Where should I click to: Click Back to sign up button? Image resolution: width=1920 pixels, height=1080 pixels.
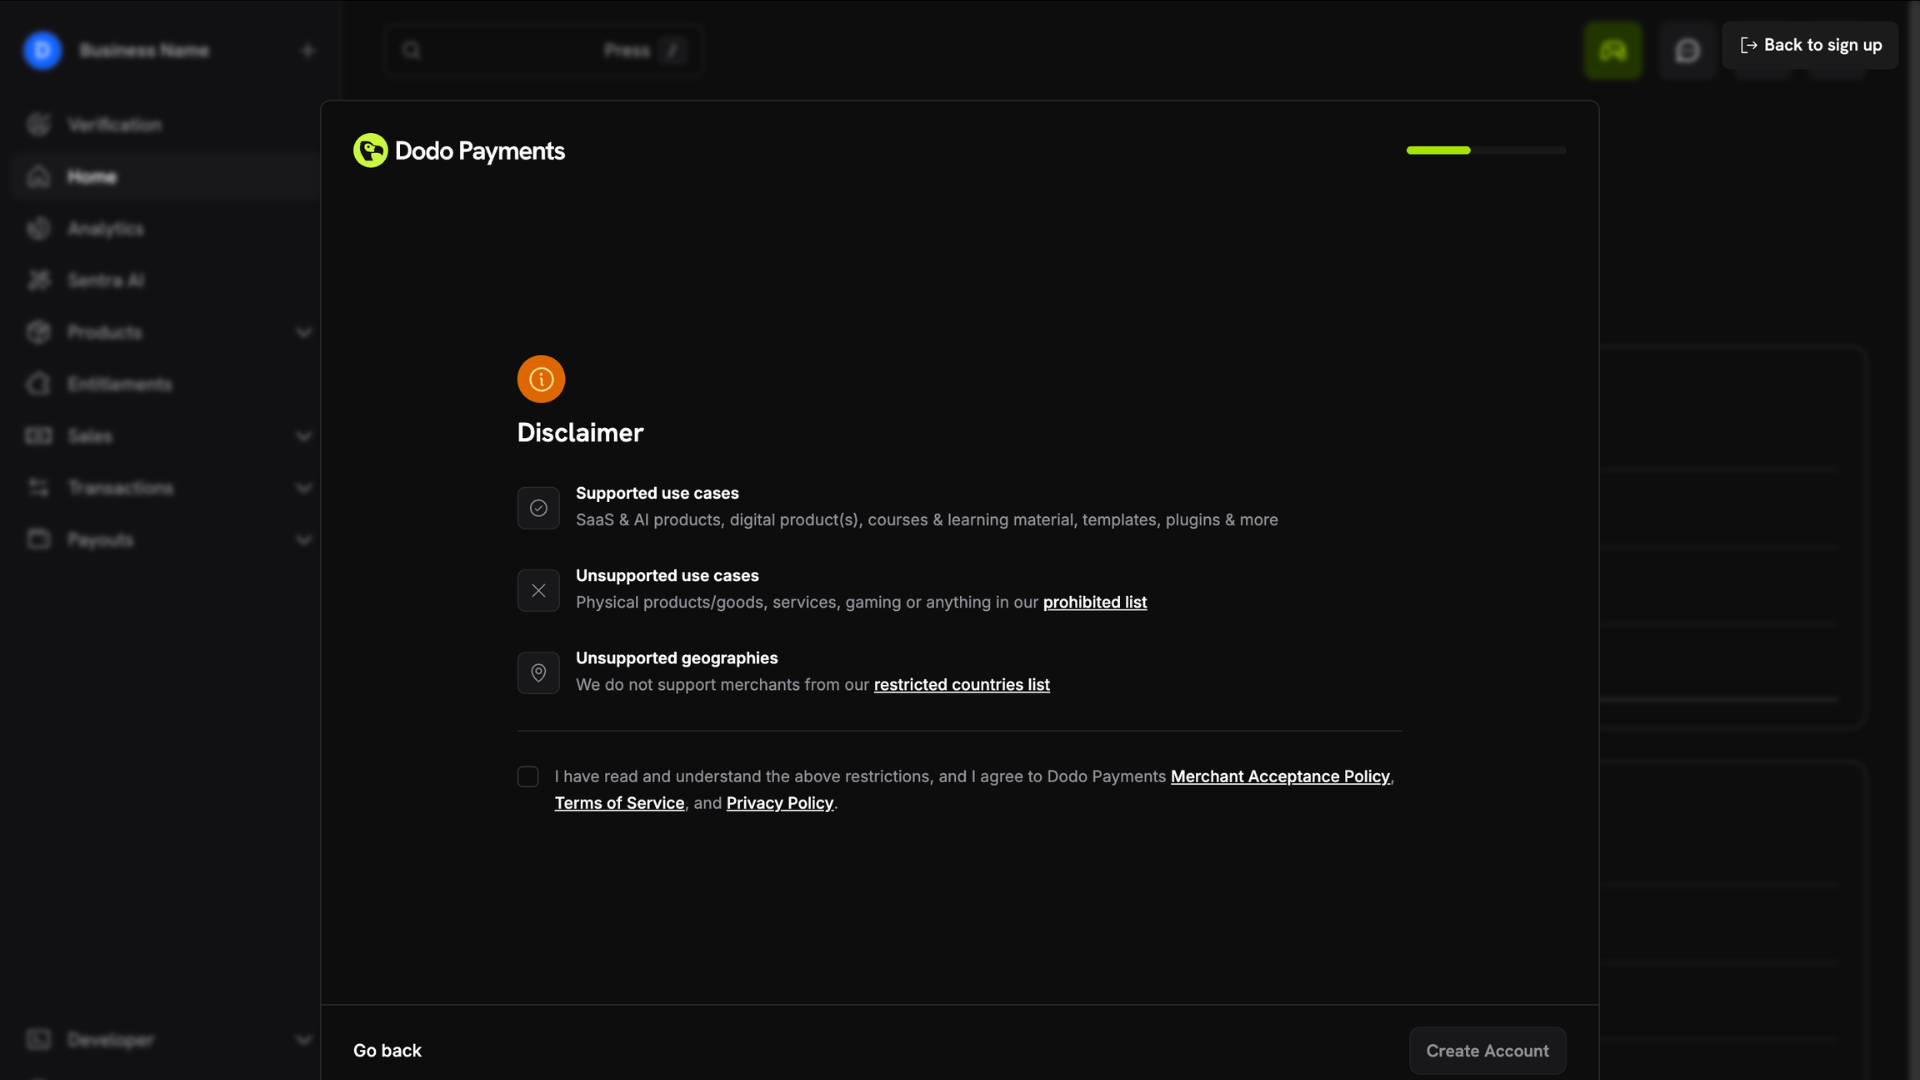click(x=1810, y=45)
